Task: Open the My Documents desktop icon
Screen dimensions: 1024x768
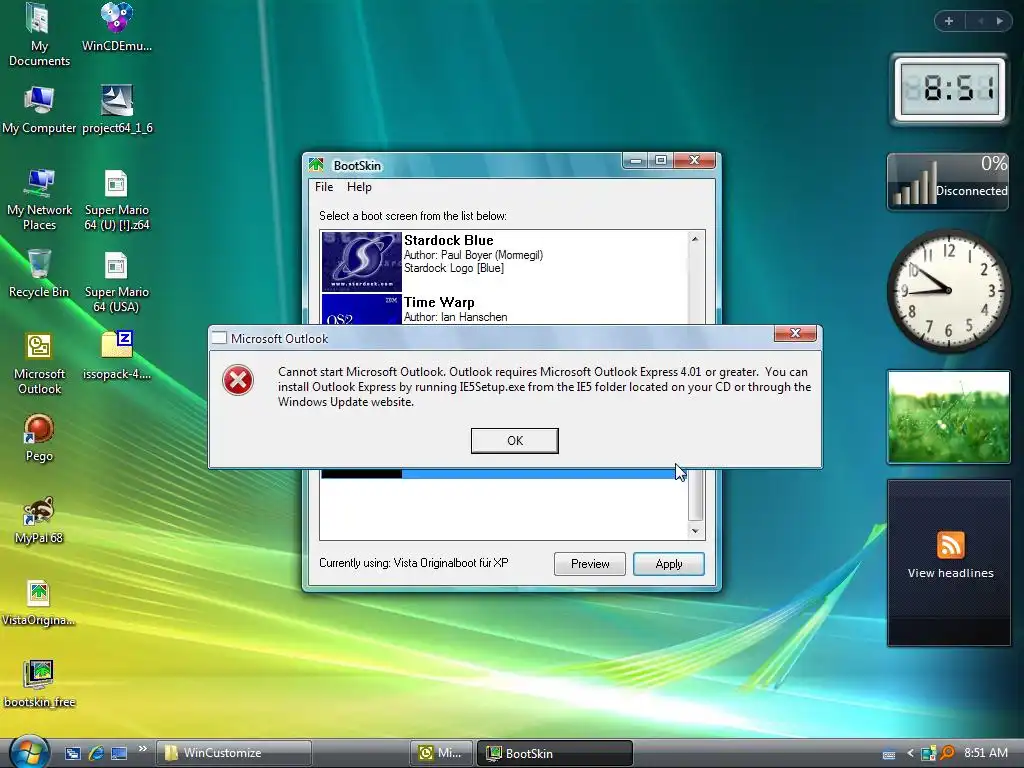Action: (39, 35)
